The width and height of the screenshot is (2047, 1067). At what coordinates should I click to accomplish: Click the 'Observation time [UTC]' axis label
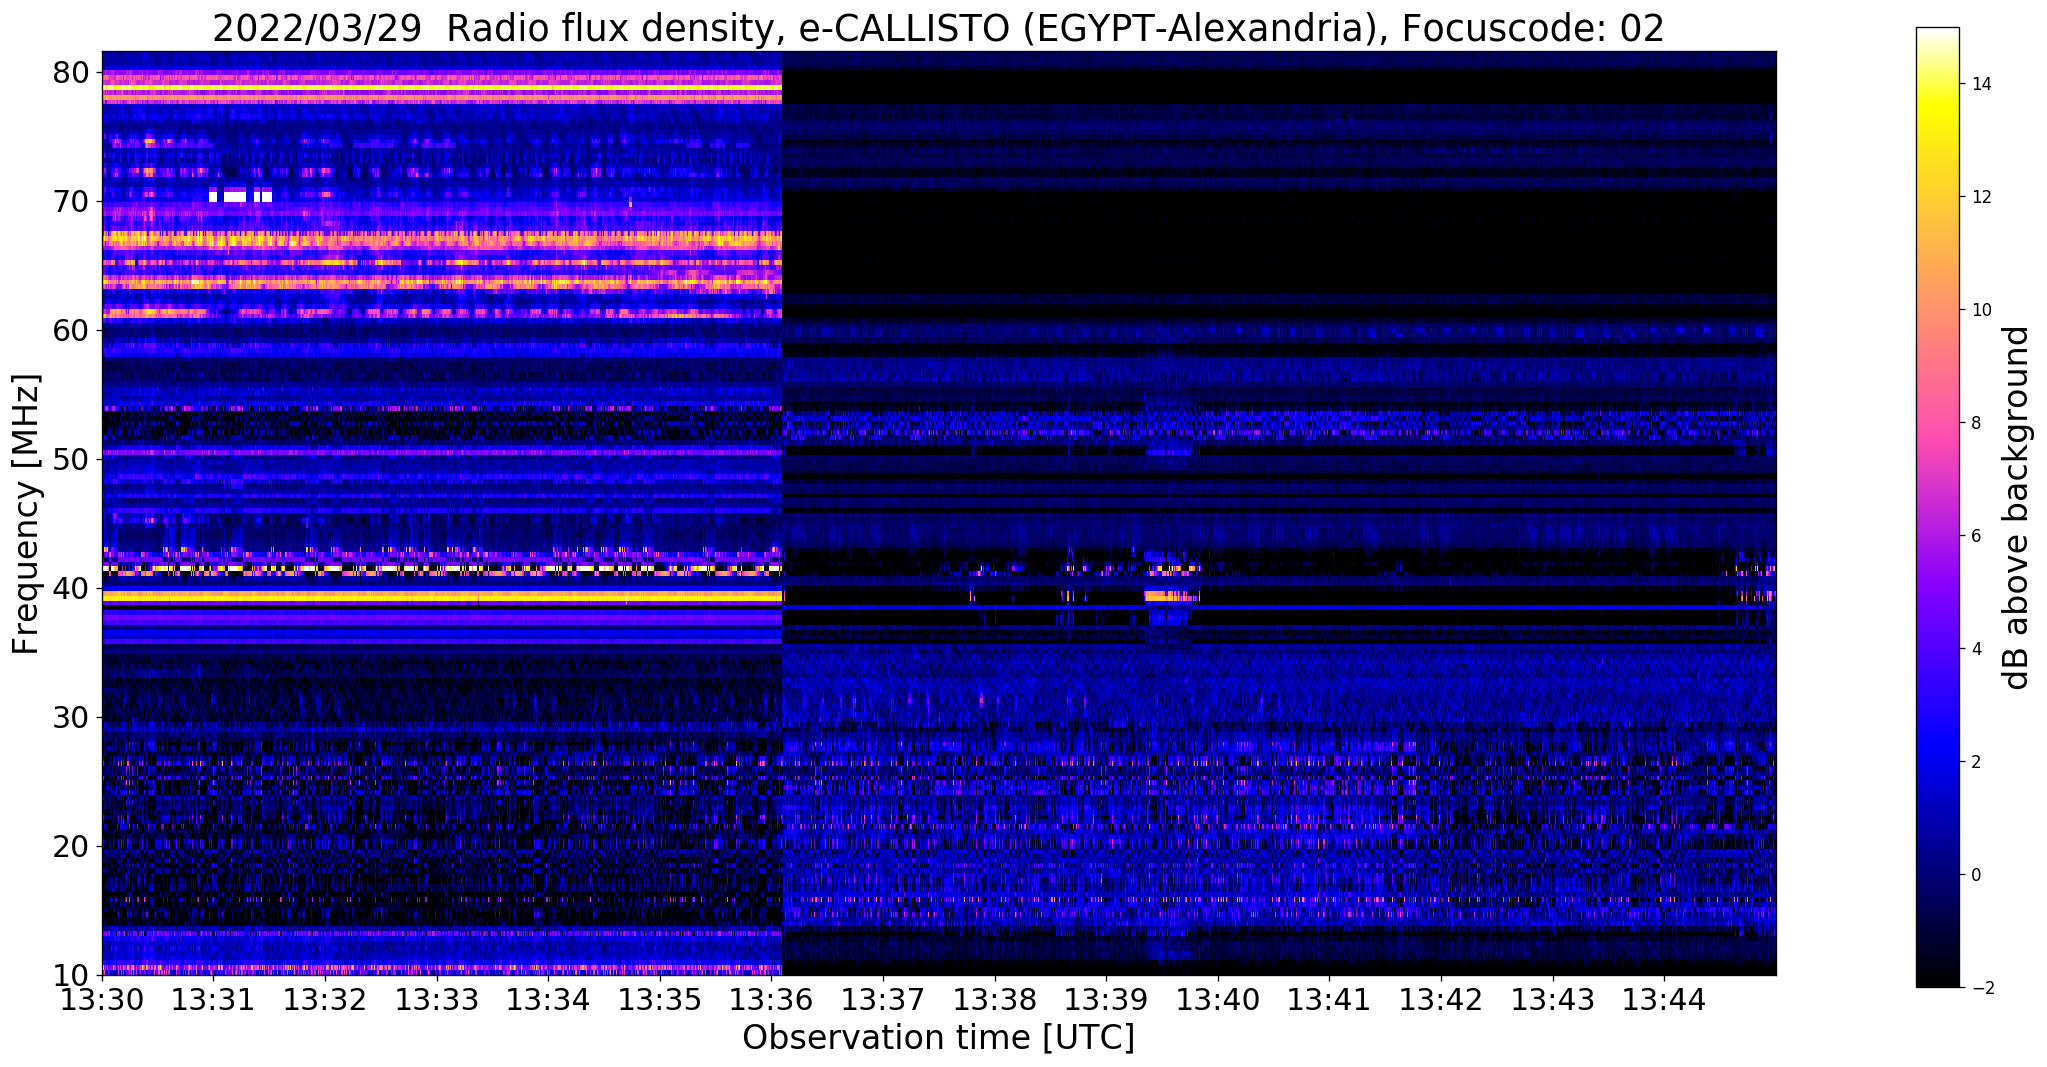[x=938, y=1037]
